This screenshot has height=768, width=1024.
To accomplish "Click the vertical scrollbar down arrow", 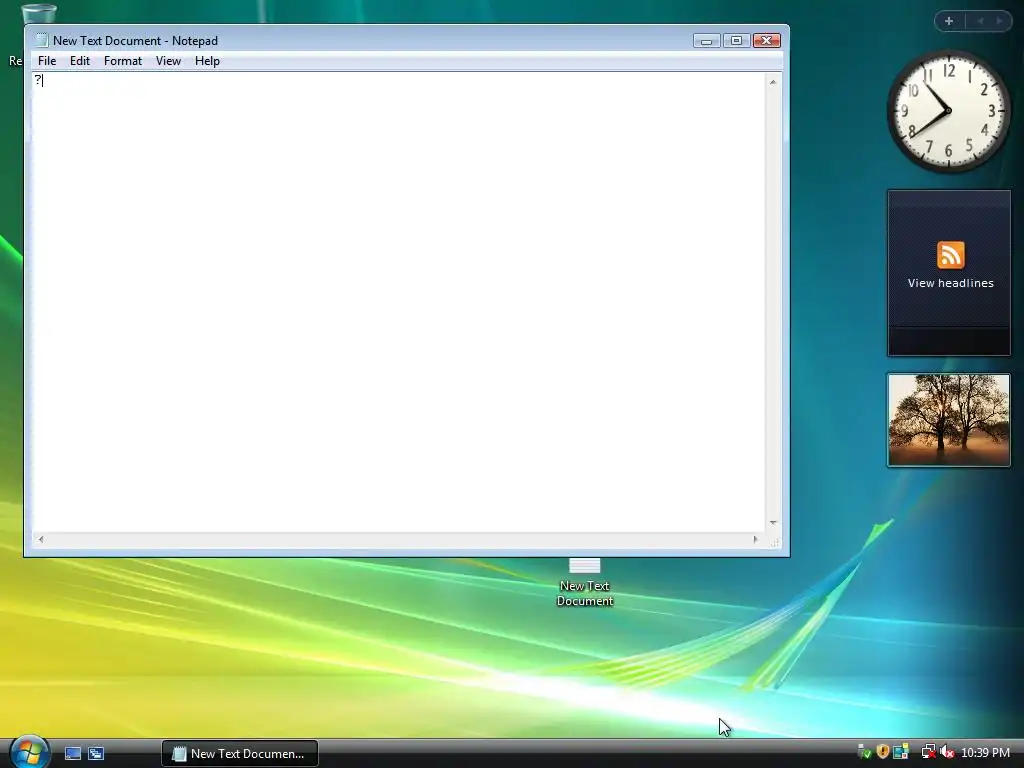I will pos(773,523).
